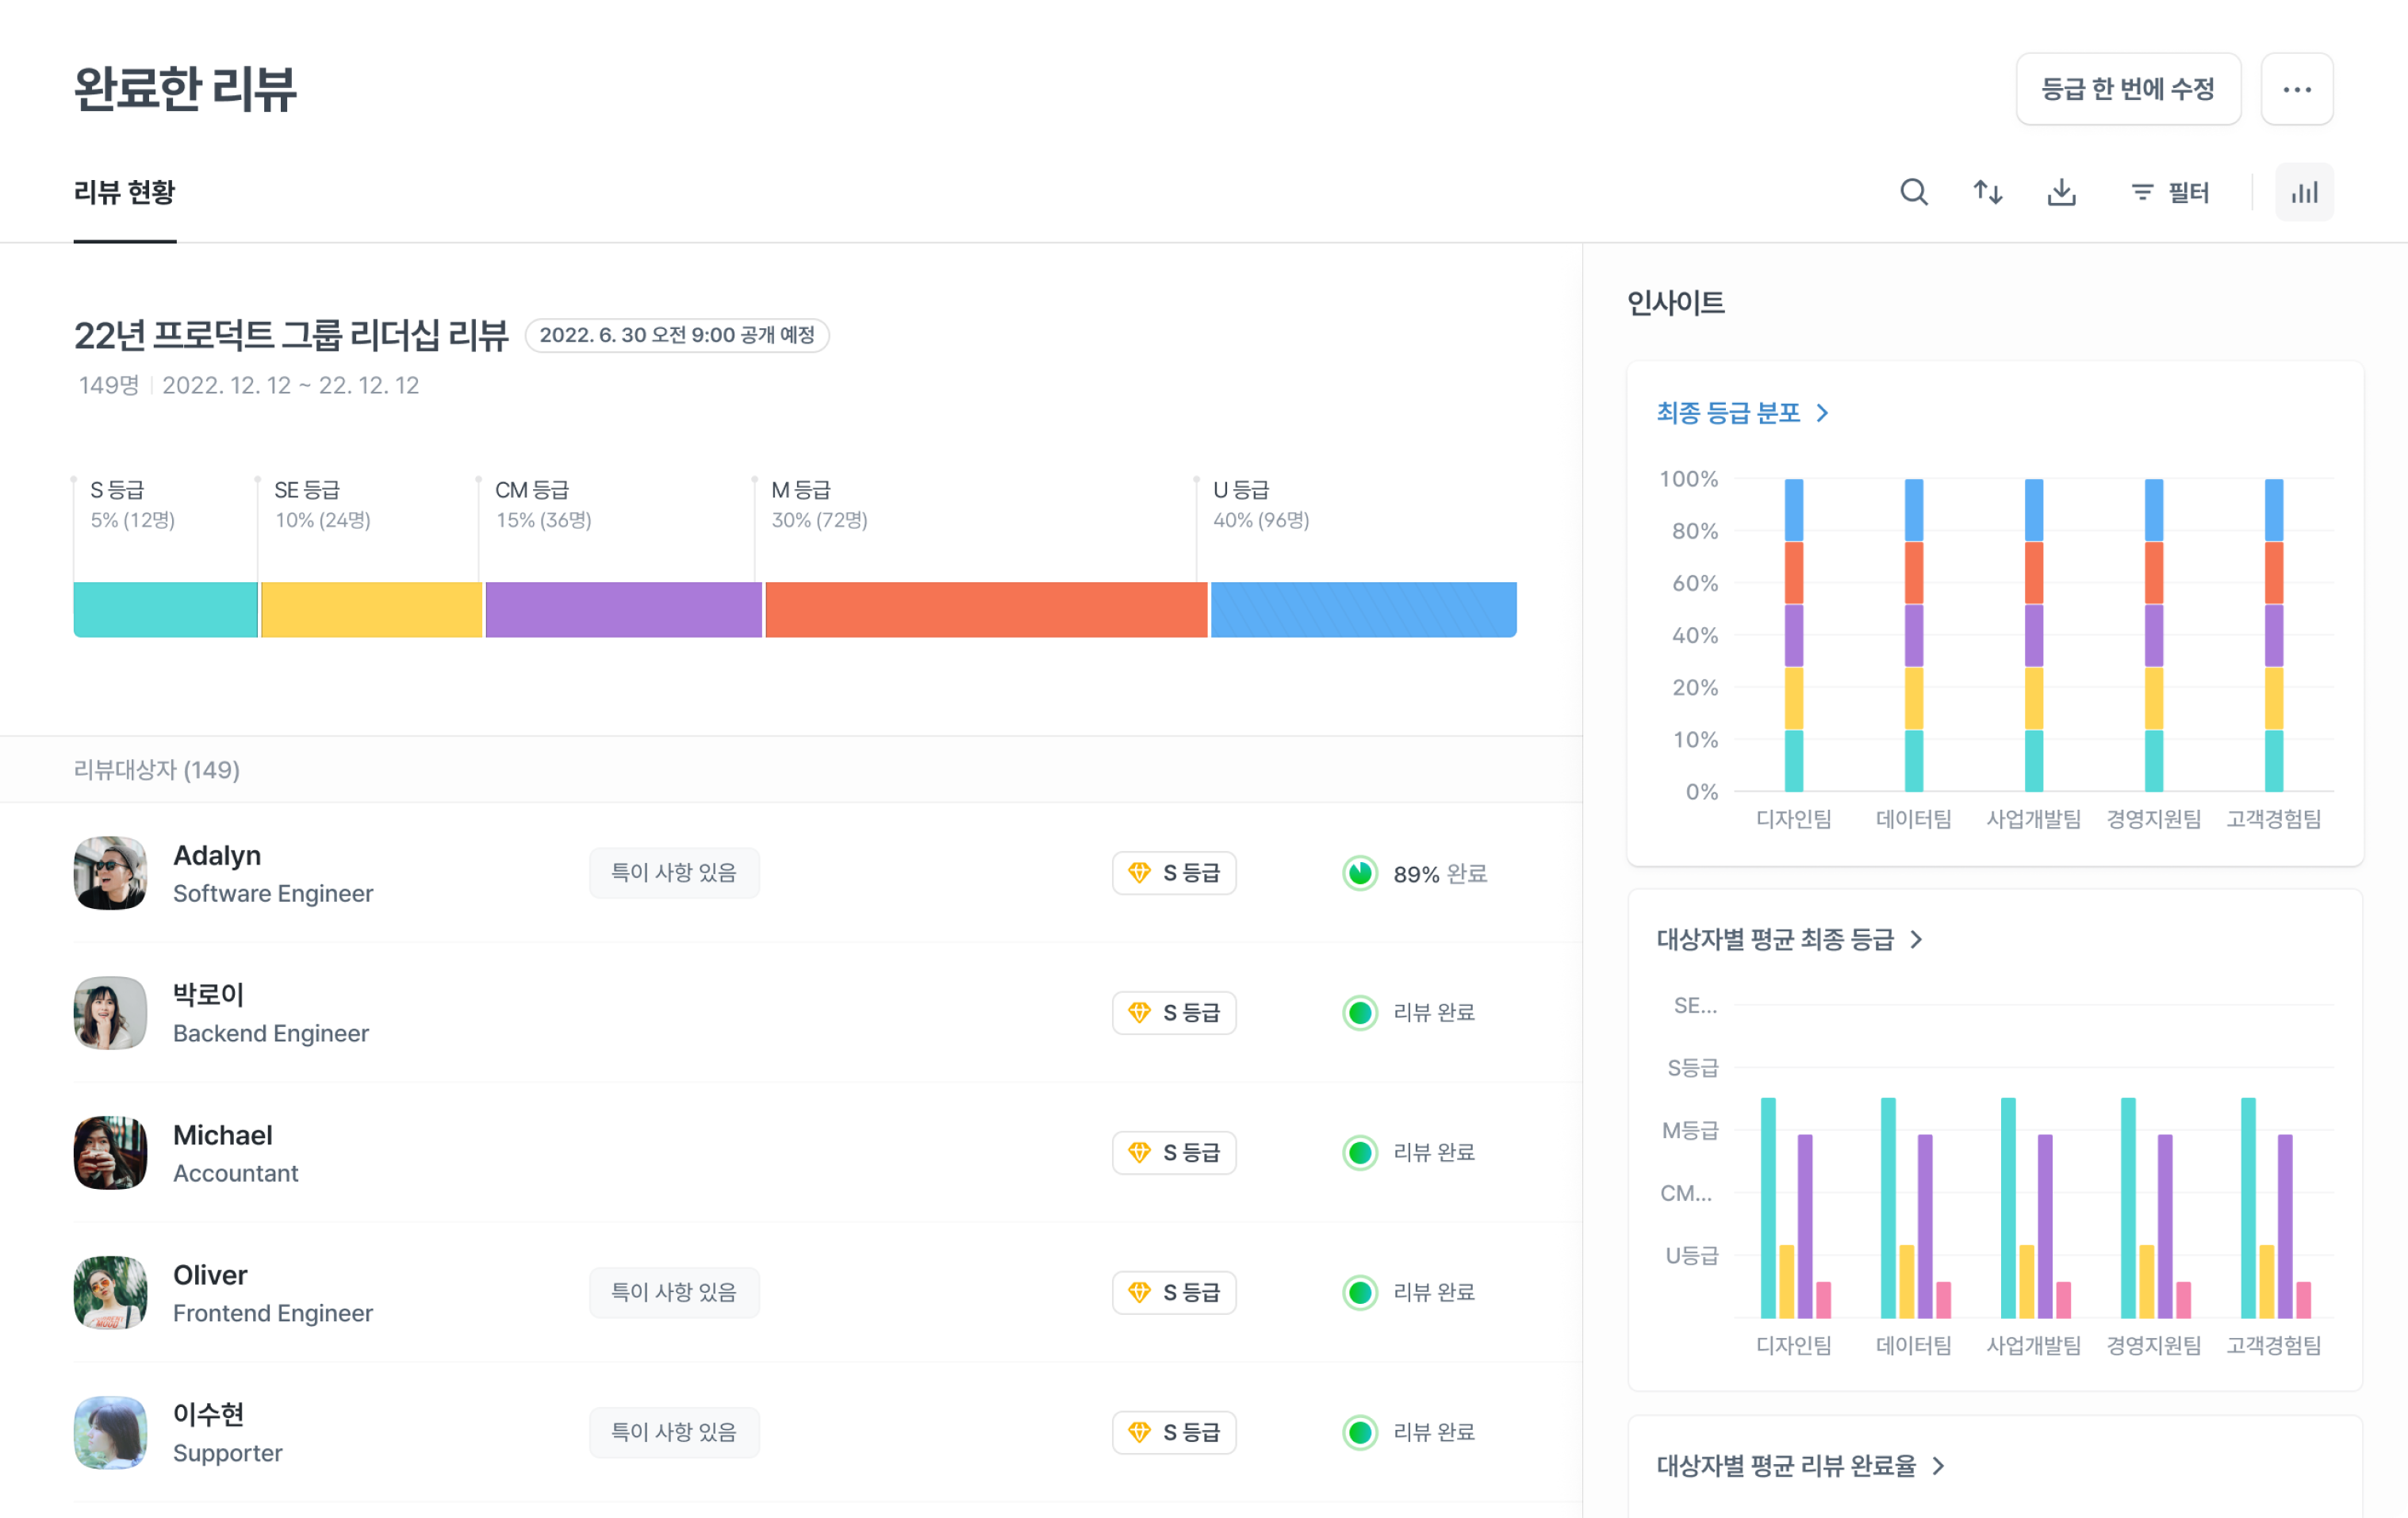Expand the 최종 등급 분포 chevron
The width and height of the screenshot is (2408, 1518).
(1822, 413)
